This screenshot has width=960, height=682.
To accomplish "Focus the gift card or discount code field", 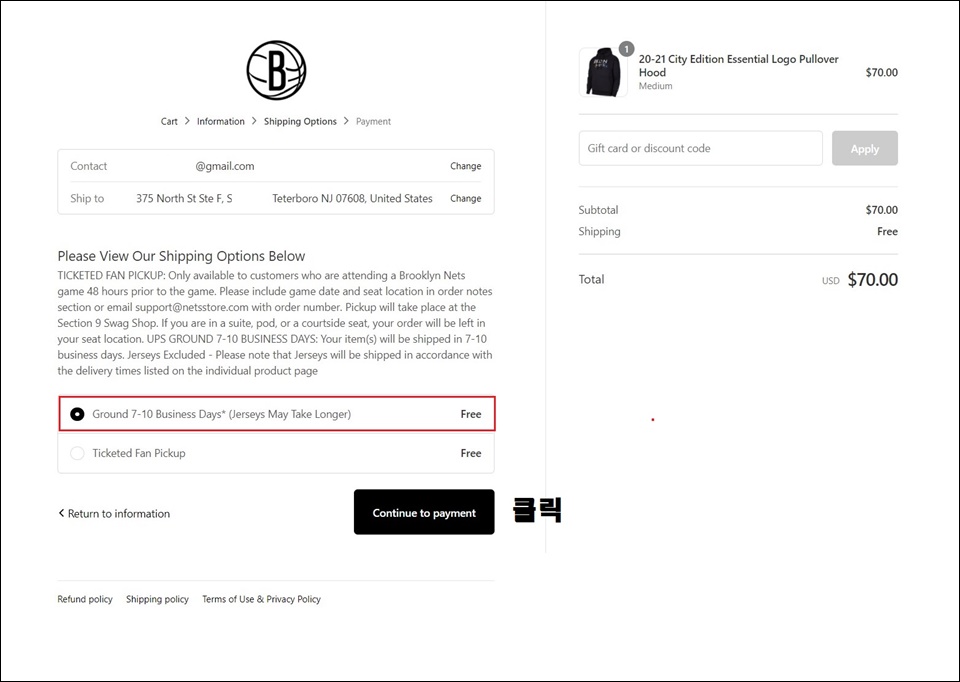I will click(700, 148).
